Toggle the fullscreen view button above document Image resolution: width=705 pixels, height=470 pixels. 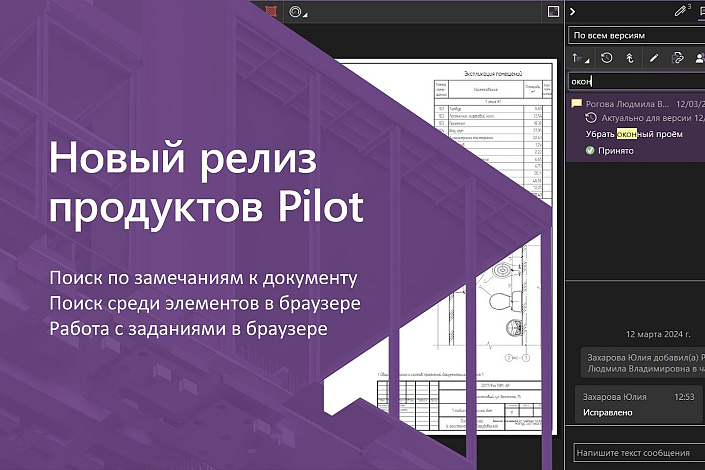(553, 11)
